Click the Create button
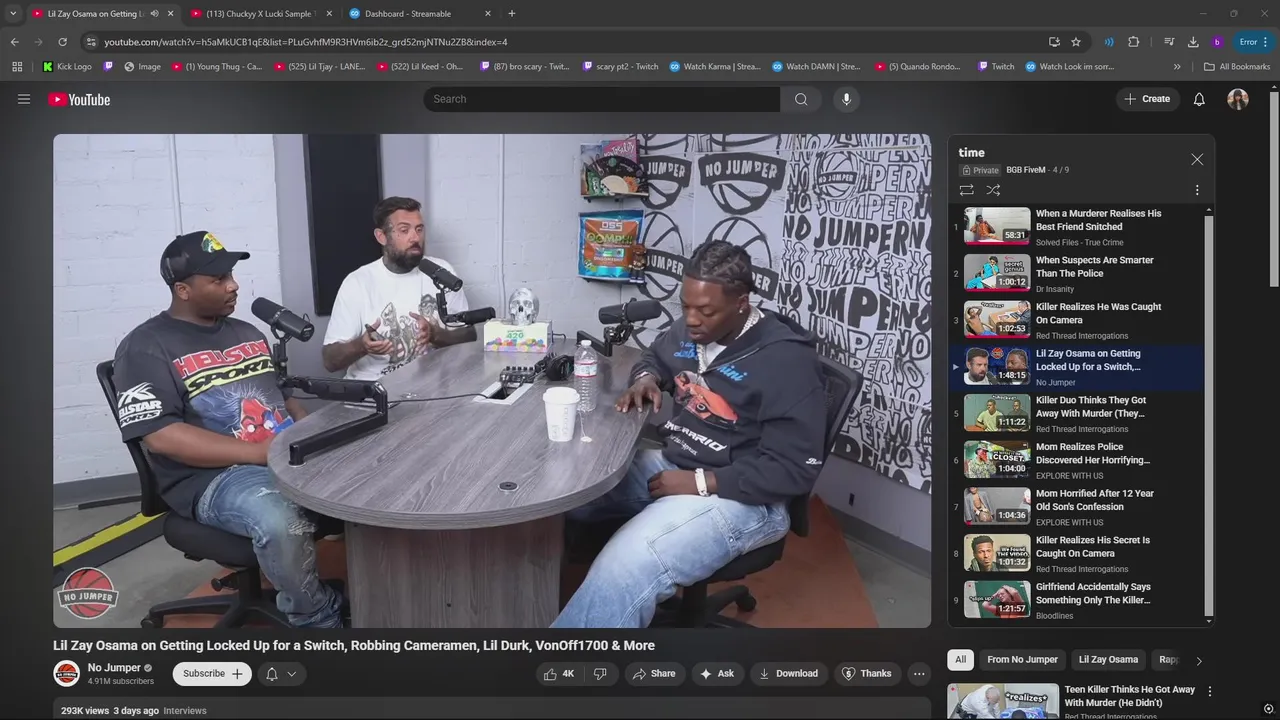Screen dimensions: 1280x720 (x=1147, y=99)
